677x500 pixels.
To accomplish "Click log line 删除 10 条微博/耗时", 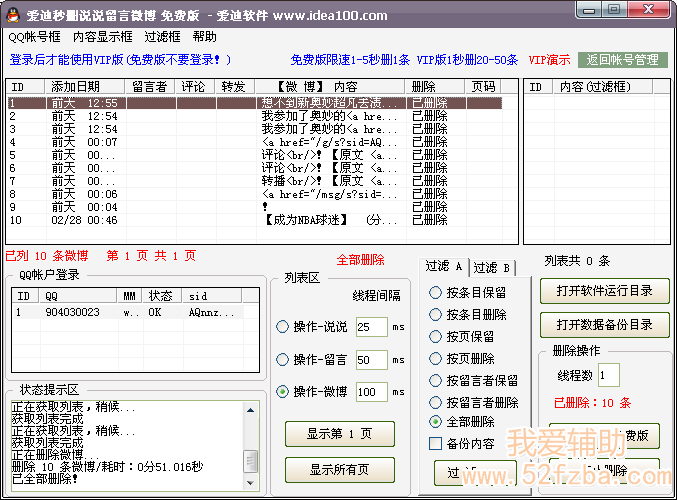I will pos(108,467).
